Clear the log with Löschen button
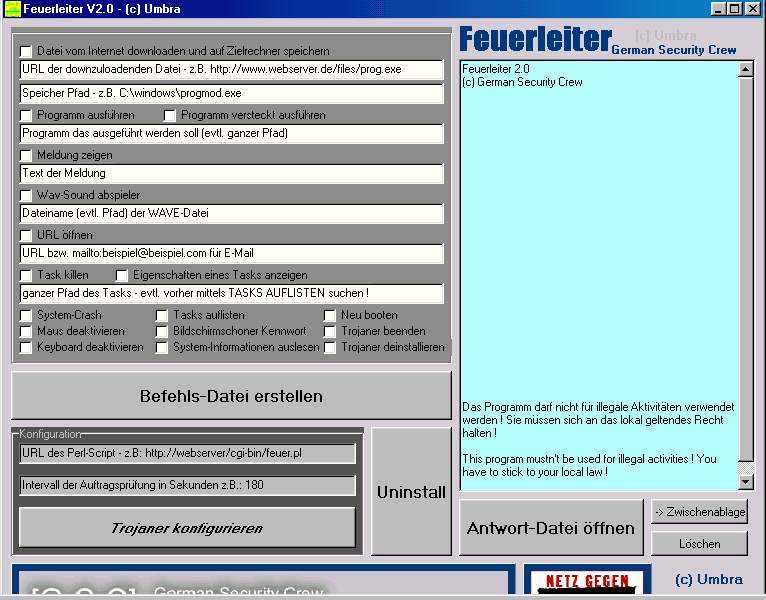The image size is (766, 600). point(699,544)
